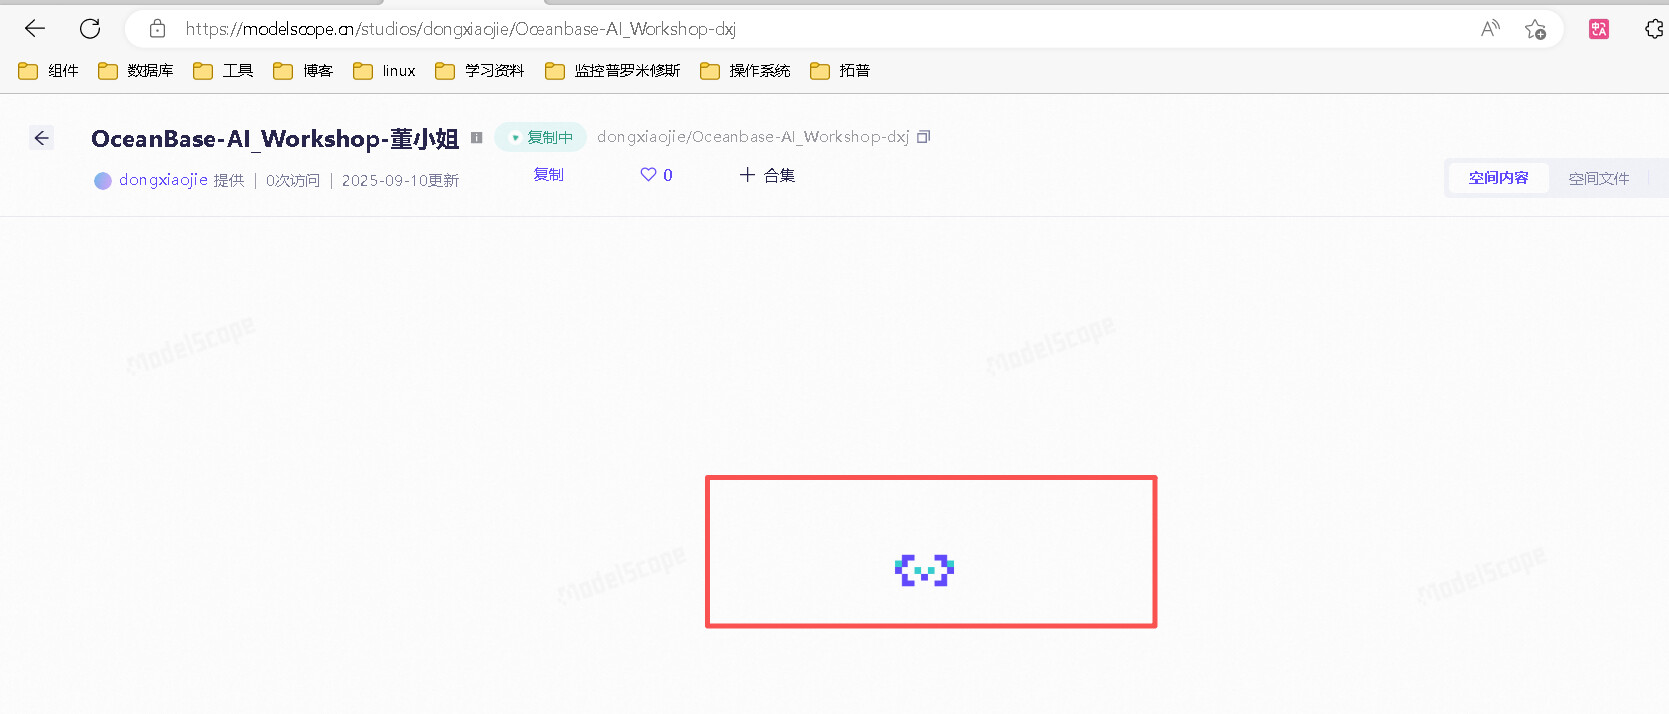Open the 拓普 bookmark folder
This screenshot has width=1669, height=714.
pos(840,71)
